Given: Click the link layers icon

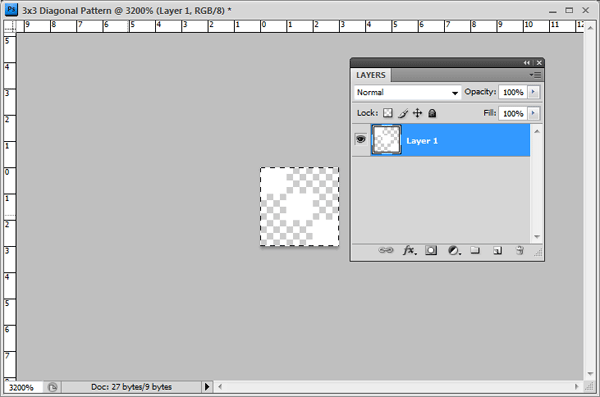Looking at the screenshot, I should pyautogui.click(x=385, y=250).
